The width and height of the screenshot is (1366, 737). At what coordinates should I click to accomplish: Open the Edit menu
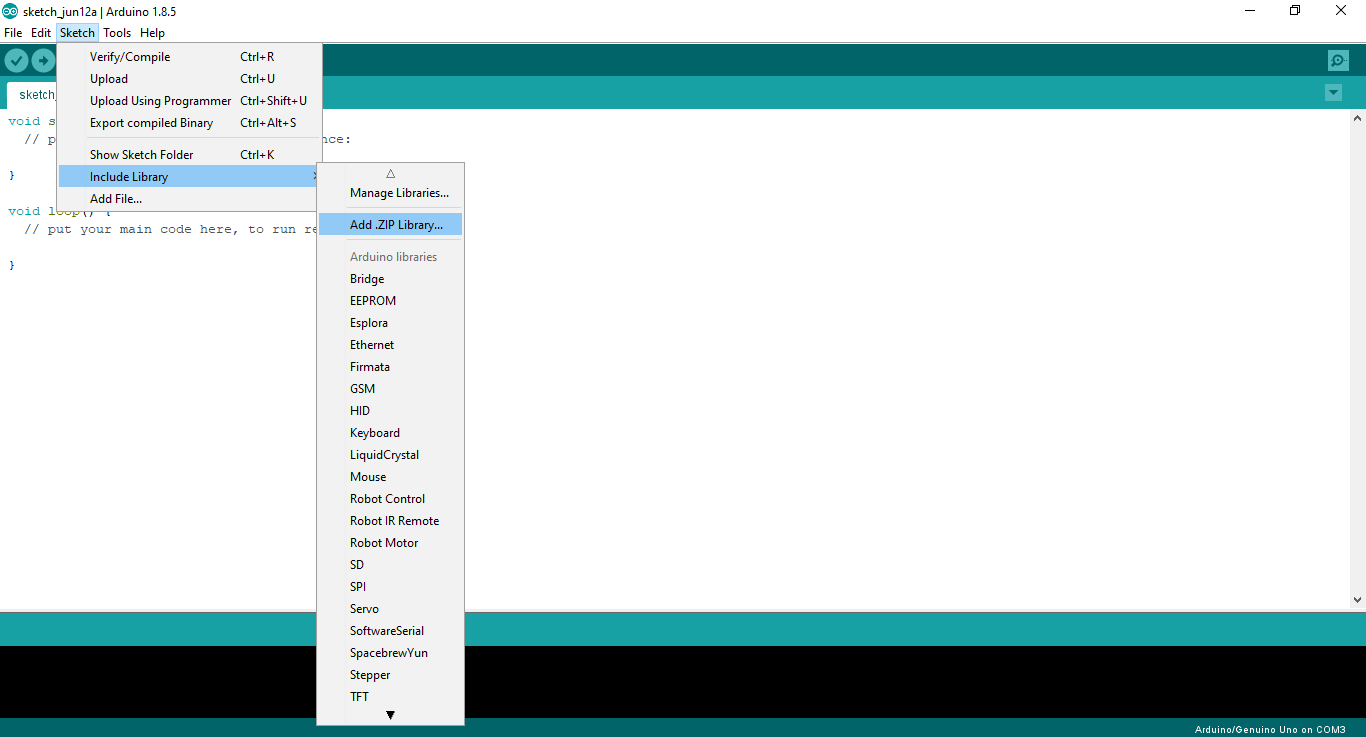41,33
